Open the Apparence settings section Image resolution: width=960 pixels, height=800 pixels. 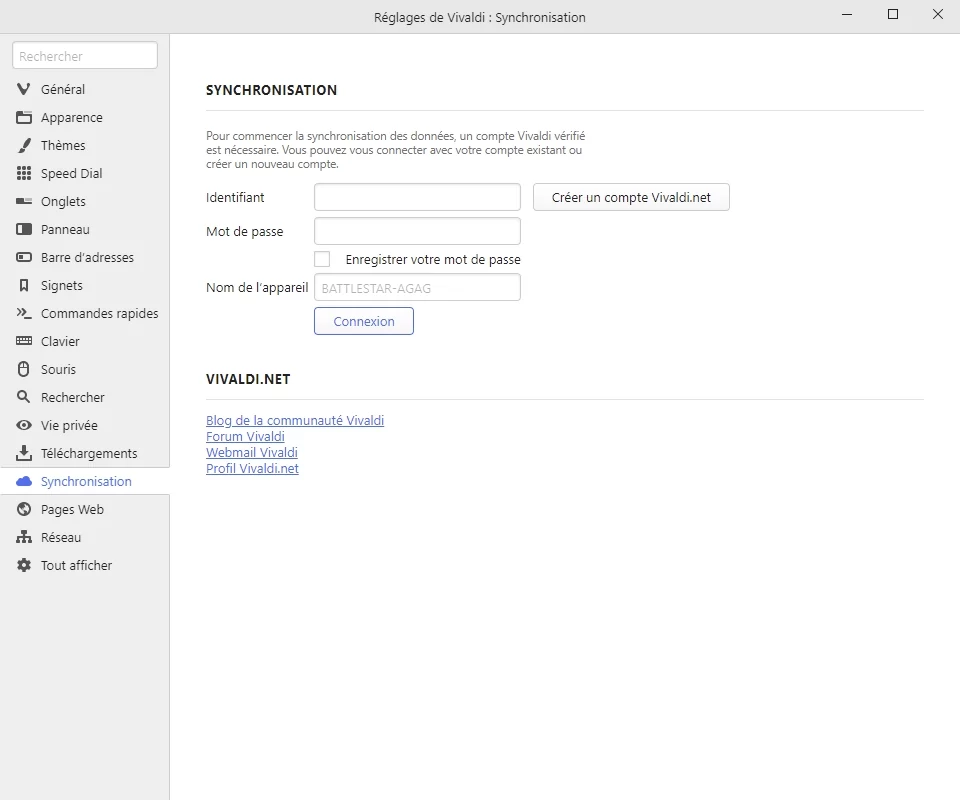tap(72, 118)
